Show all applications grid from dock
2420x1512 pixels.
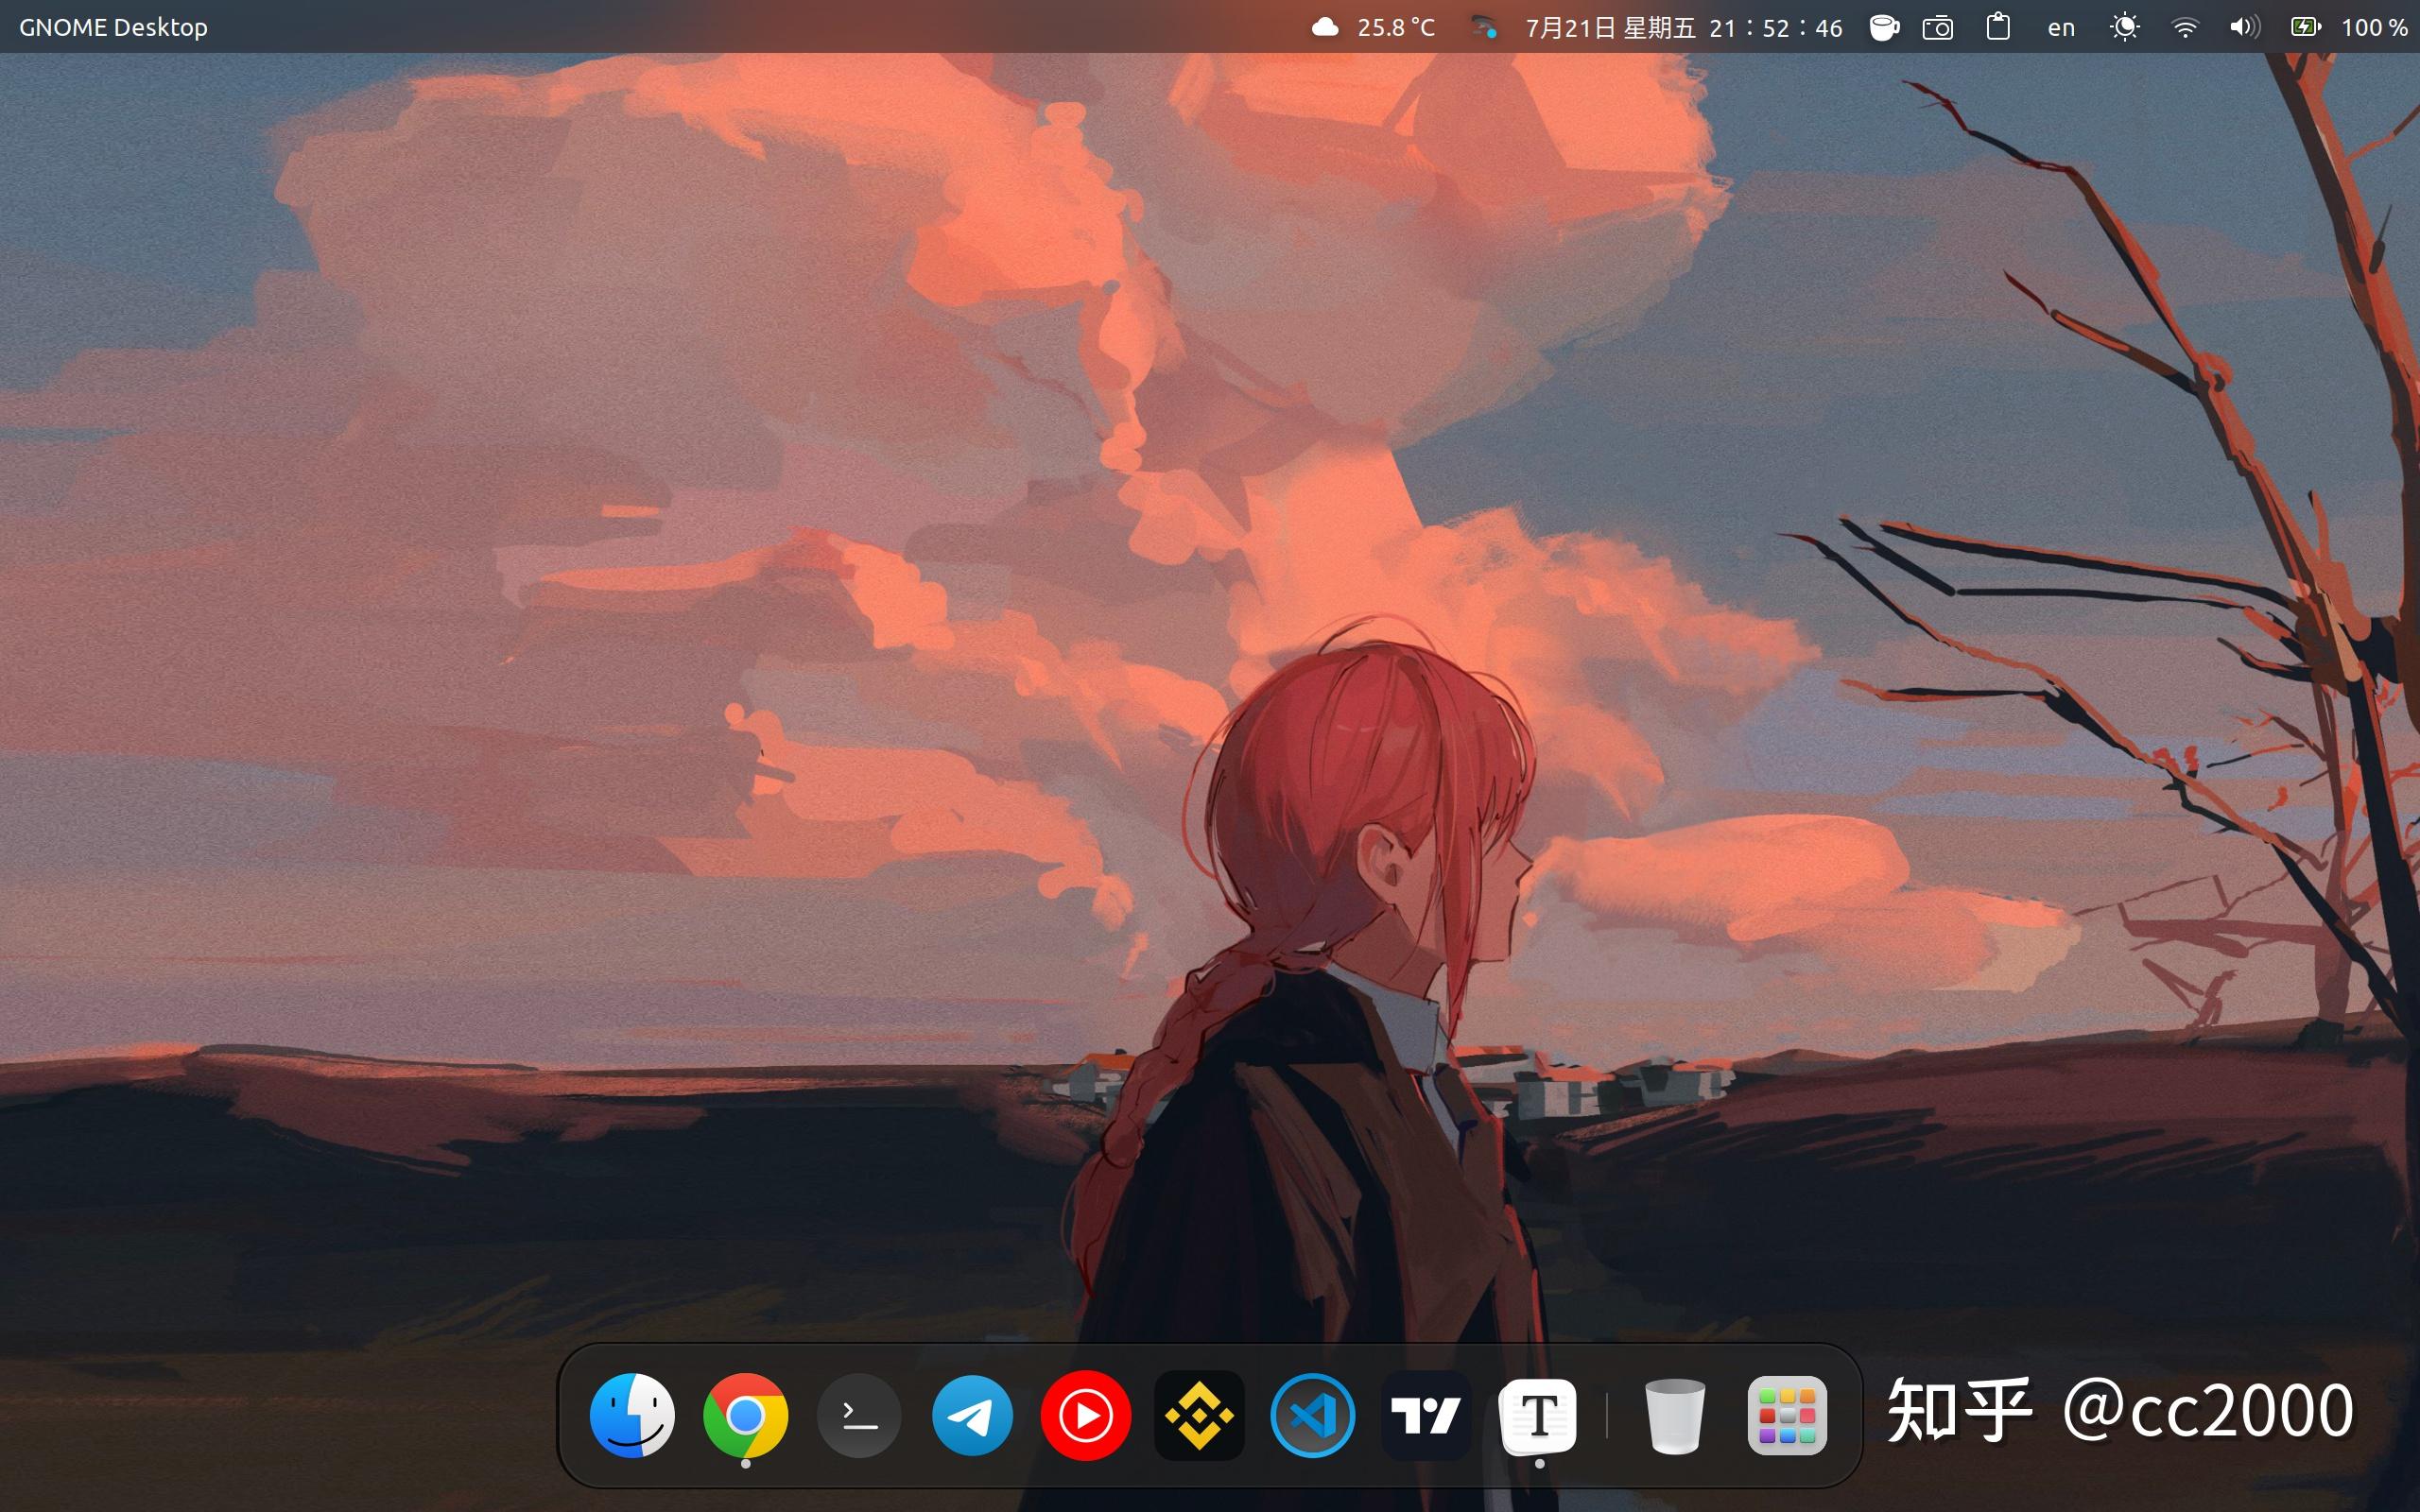tap(1787, 1415)
